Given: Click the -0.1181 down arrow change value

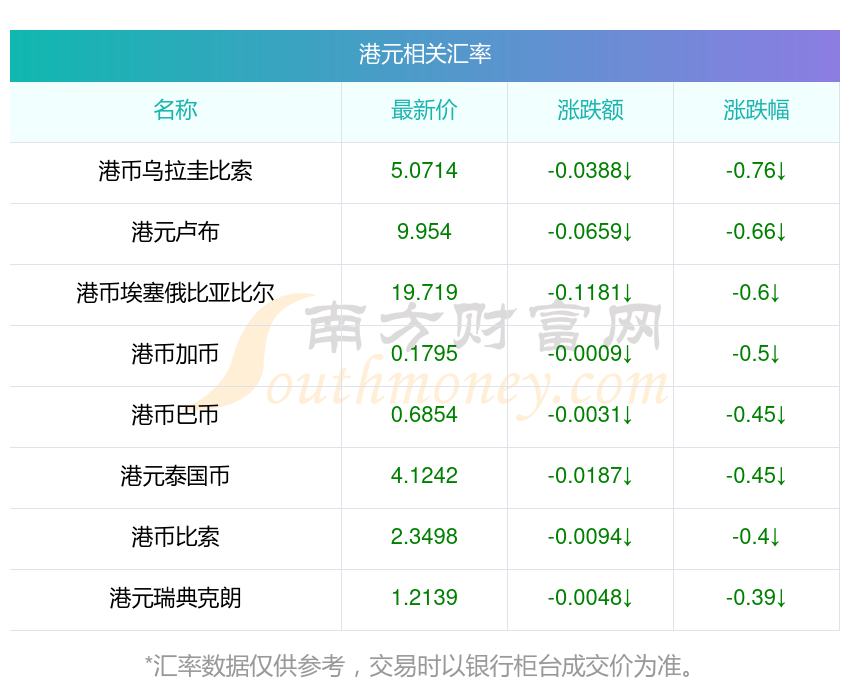Looking at the screenshot, I should click(590, 293).
